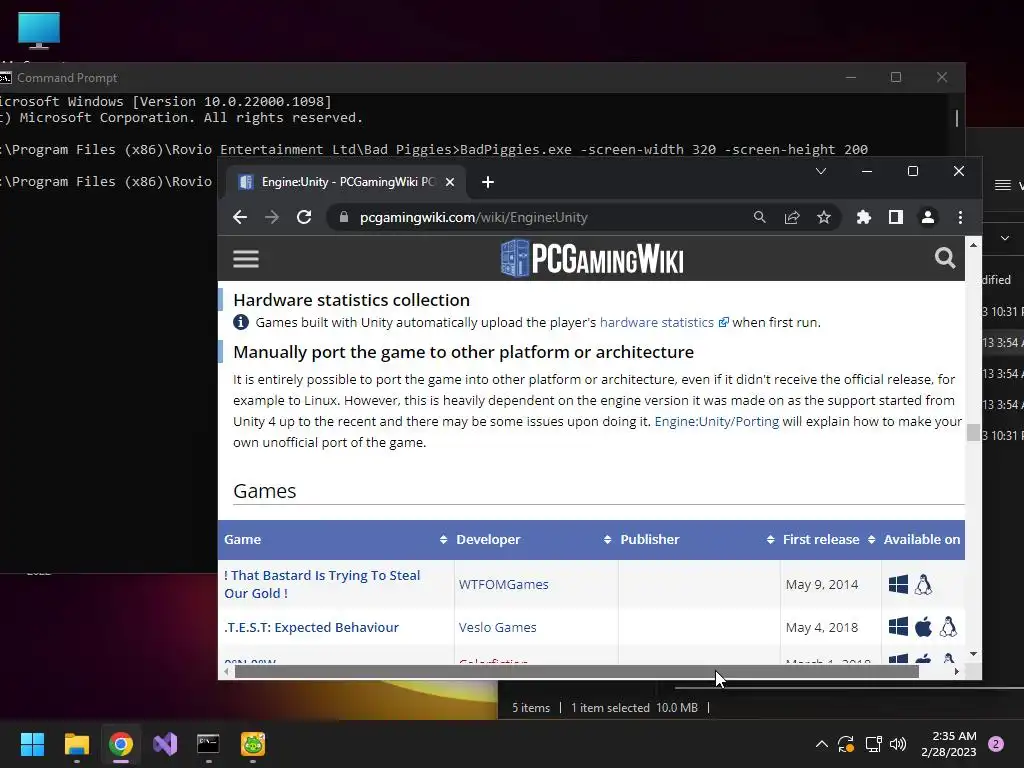The width and height of the screenshot is (1024, 768).
Task: Open the clock and date flyout
Action: 948,744
